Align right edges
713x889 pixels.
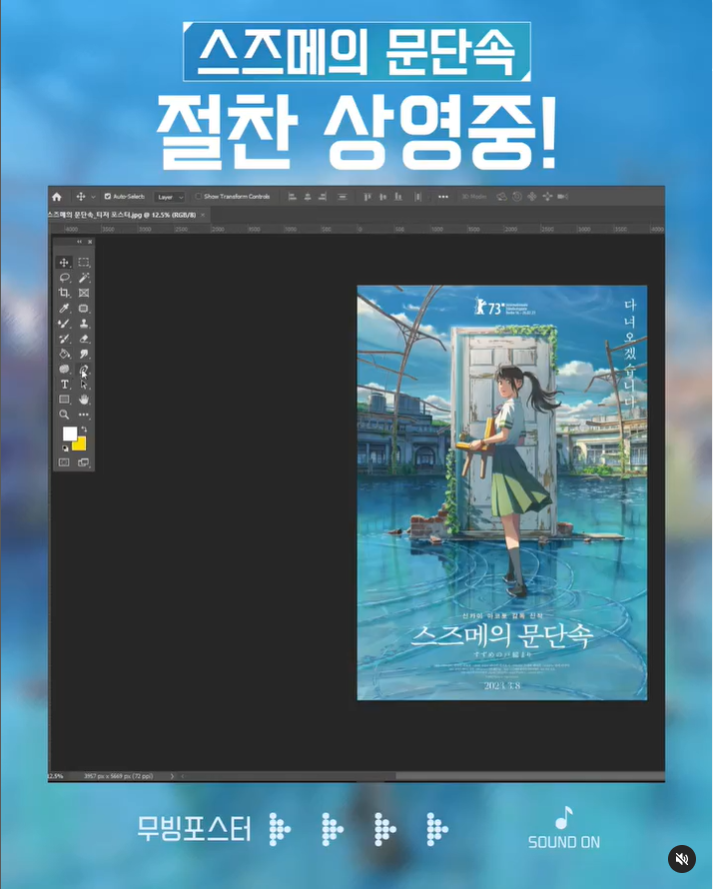tap(322, 197)
